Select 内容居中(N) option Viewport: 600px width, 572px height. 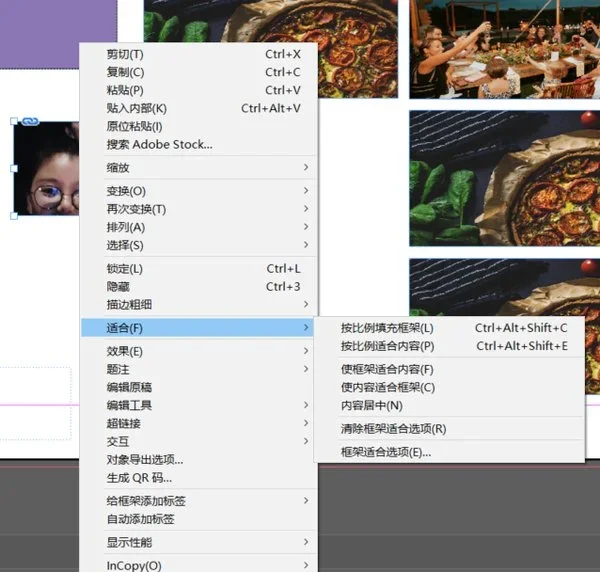pyautogui.click(x=449, y=405)
